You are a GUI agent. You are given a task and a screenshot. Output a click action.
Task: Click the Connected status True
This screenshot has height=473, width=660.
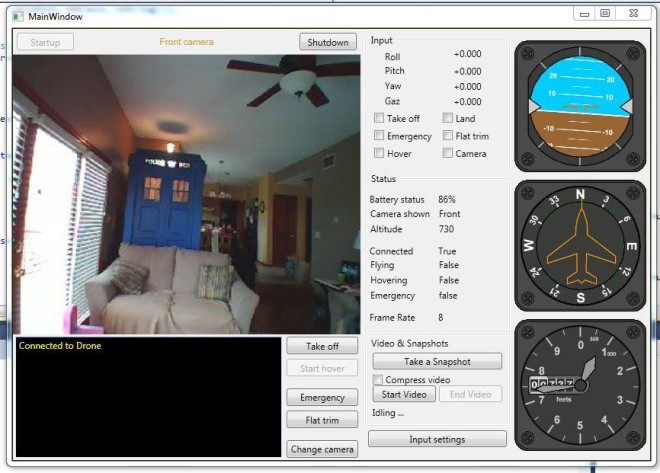[447, 251]
